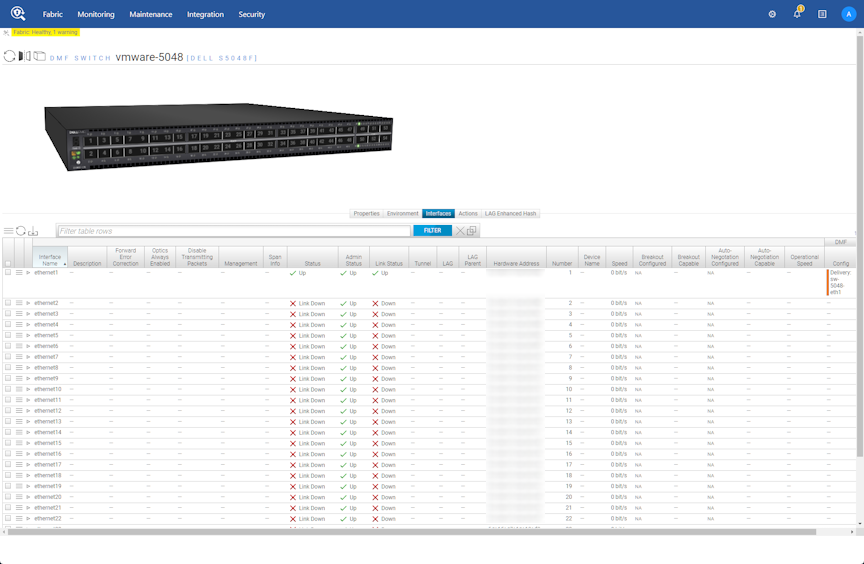The height and width of the screenshot is (564, 864).
Task: Switch to the Actions tab
Action: [x=468, y=214]
